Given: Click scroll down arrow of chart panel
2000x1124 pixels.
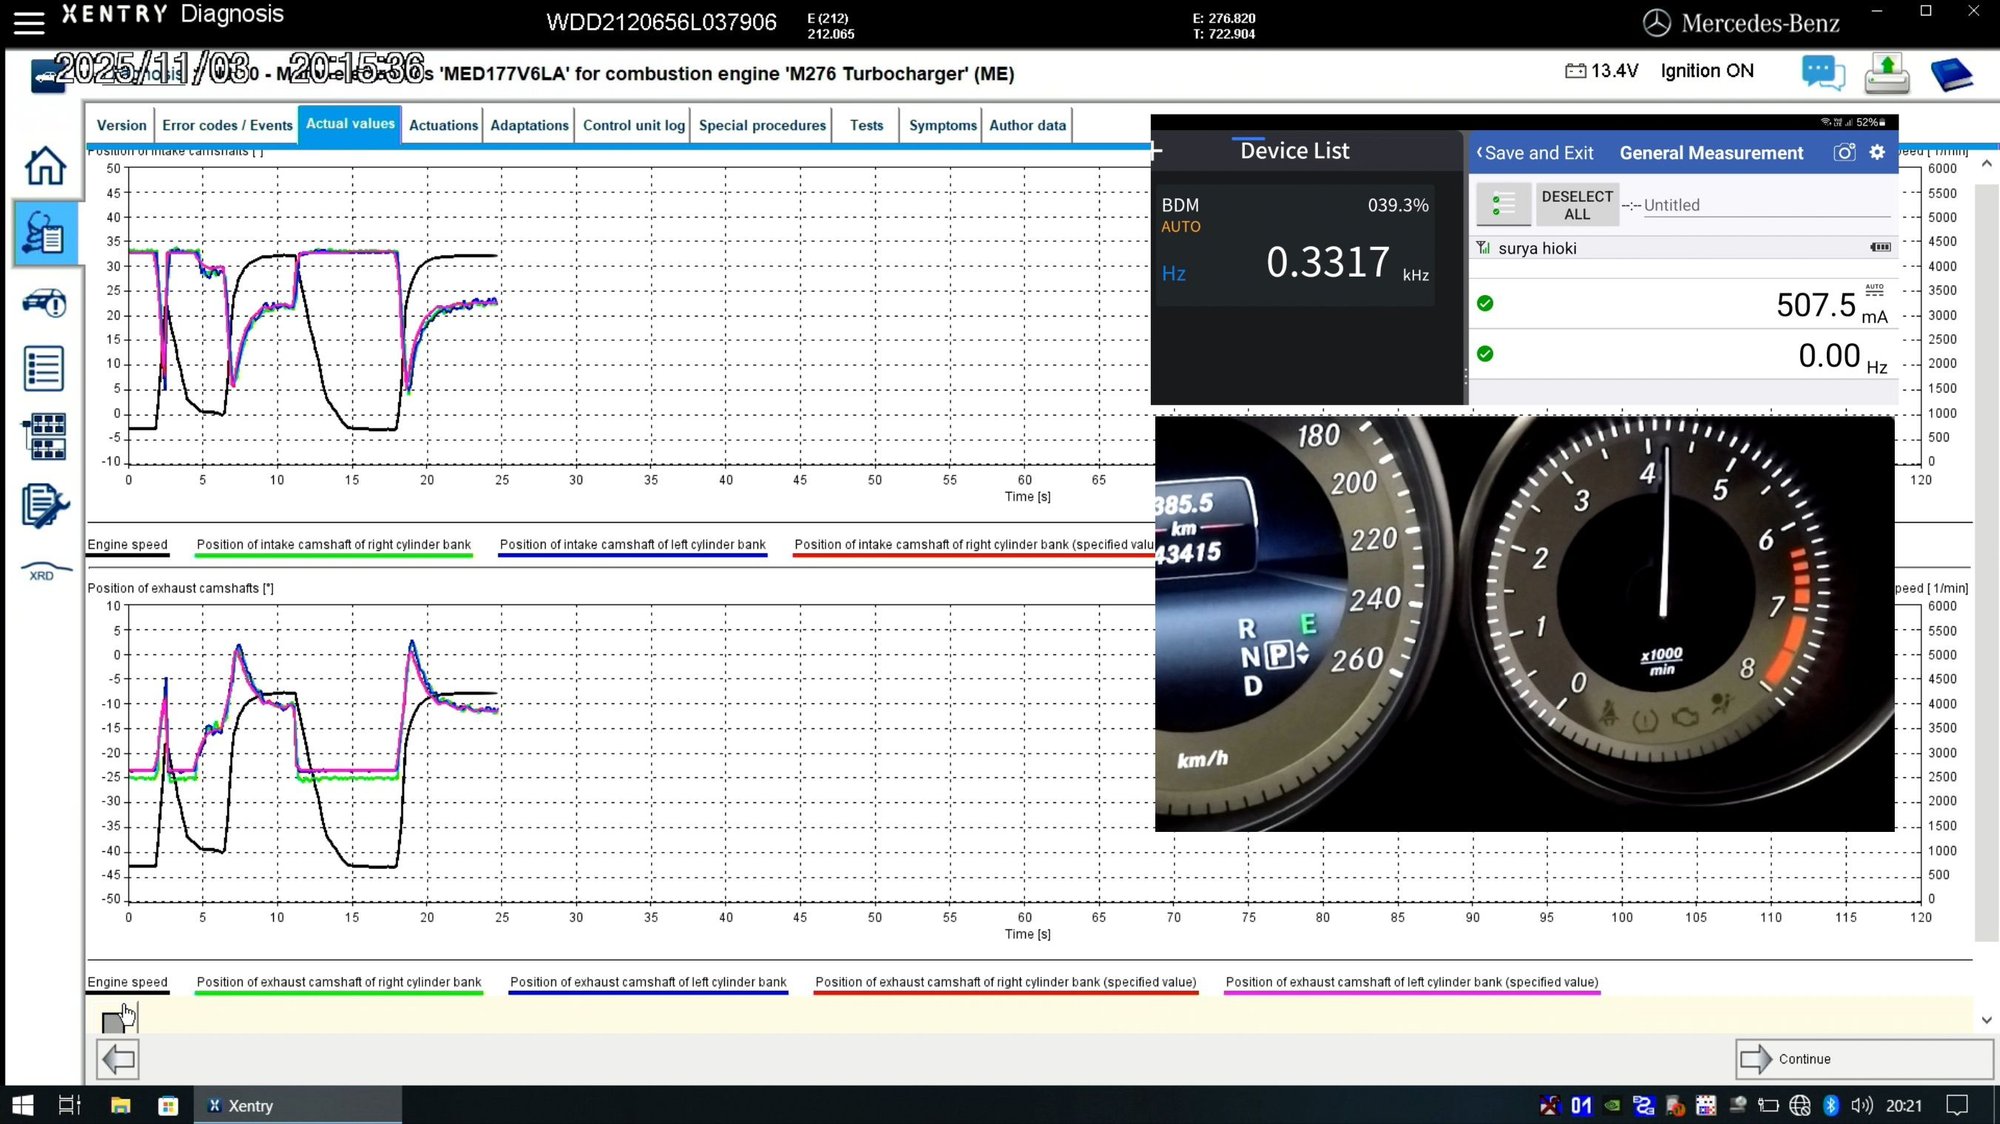Looking at the screenshot, I should [1986, 1020].
